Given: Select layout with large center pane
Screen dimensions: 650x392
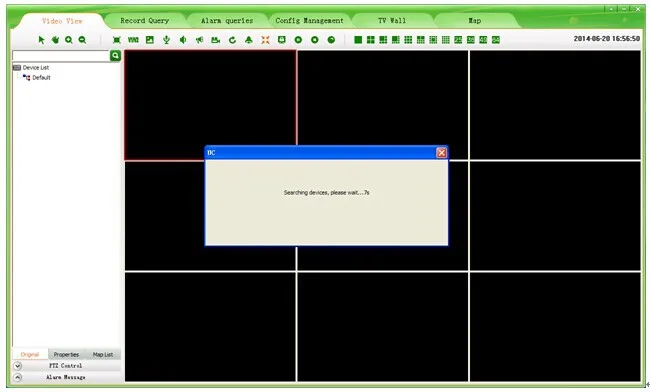Looking at the screenshot, I should click(x=433, y=40).
